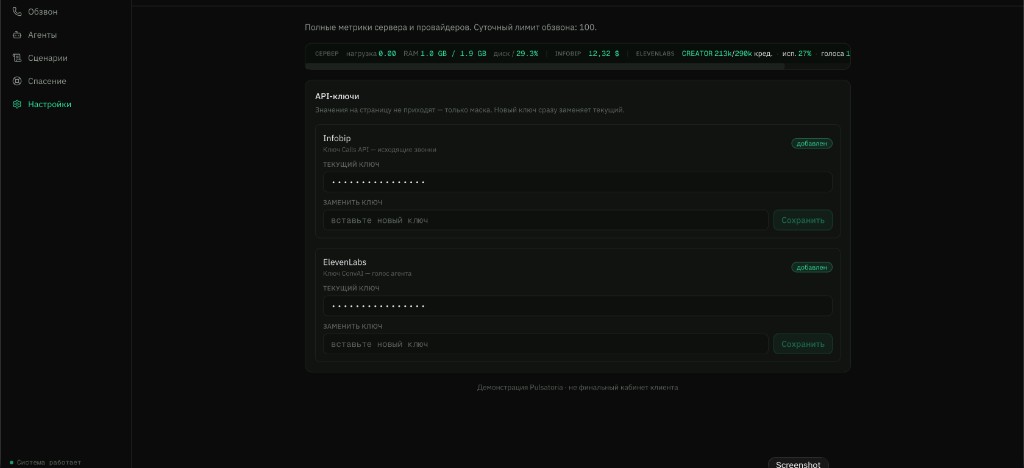Image resolution: width=1024 pixels, height=468 pixels.
Task: Click the Ключ Calls API description
Action: pos(379,150)
